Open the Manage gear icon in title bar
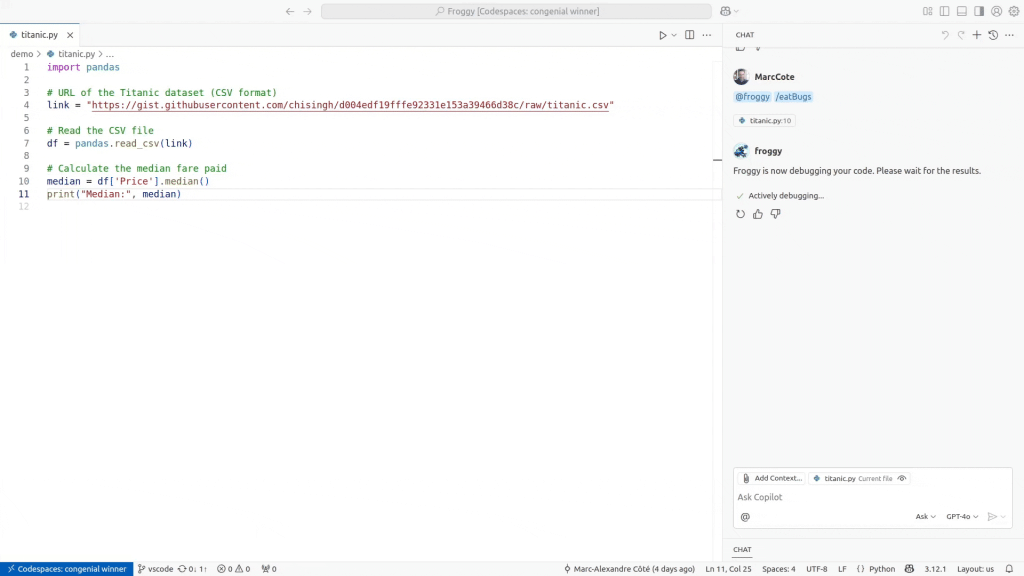The image size is (1024, 576). point(1013,11)
